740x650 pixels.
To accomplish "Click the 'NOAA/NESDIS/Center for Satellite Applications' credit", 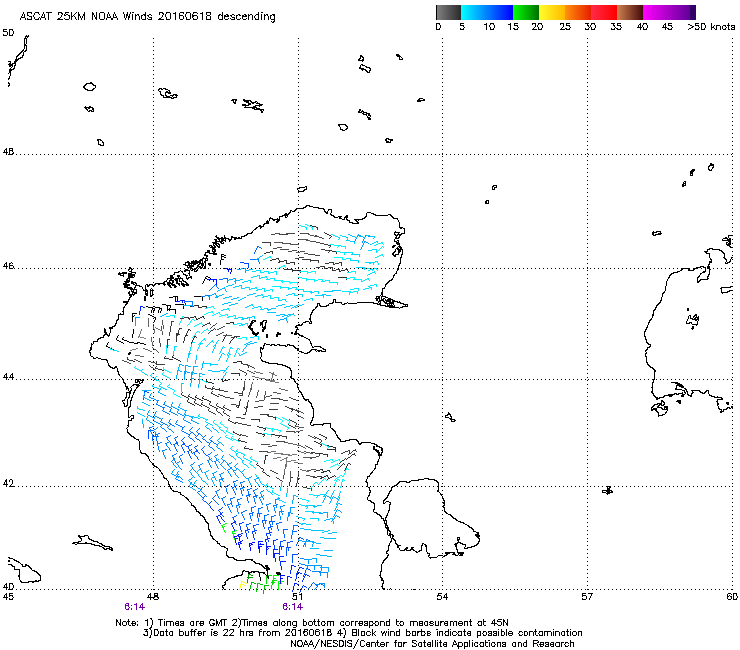I will tap(432, 643).
